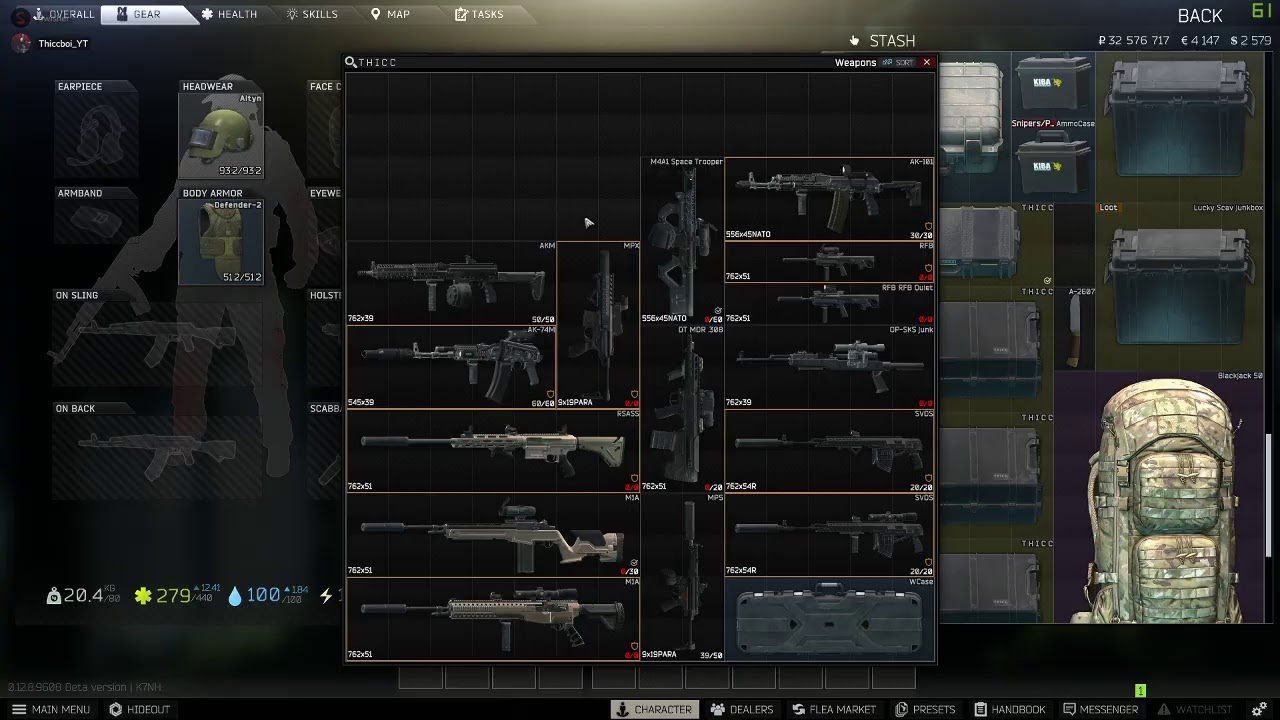
Task: Select the AK-101 rifle
Action: pyautogui.click(x=829, y=198)
